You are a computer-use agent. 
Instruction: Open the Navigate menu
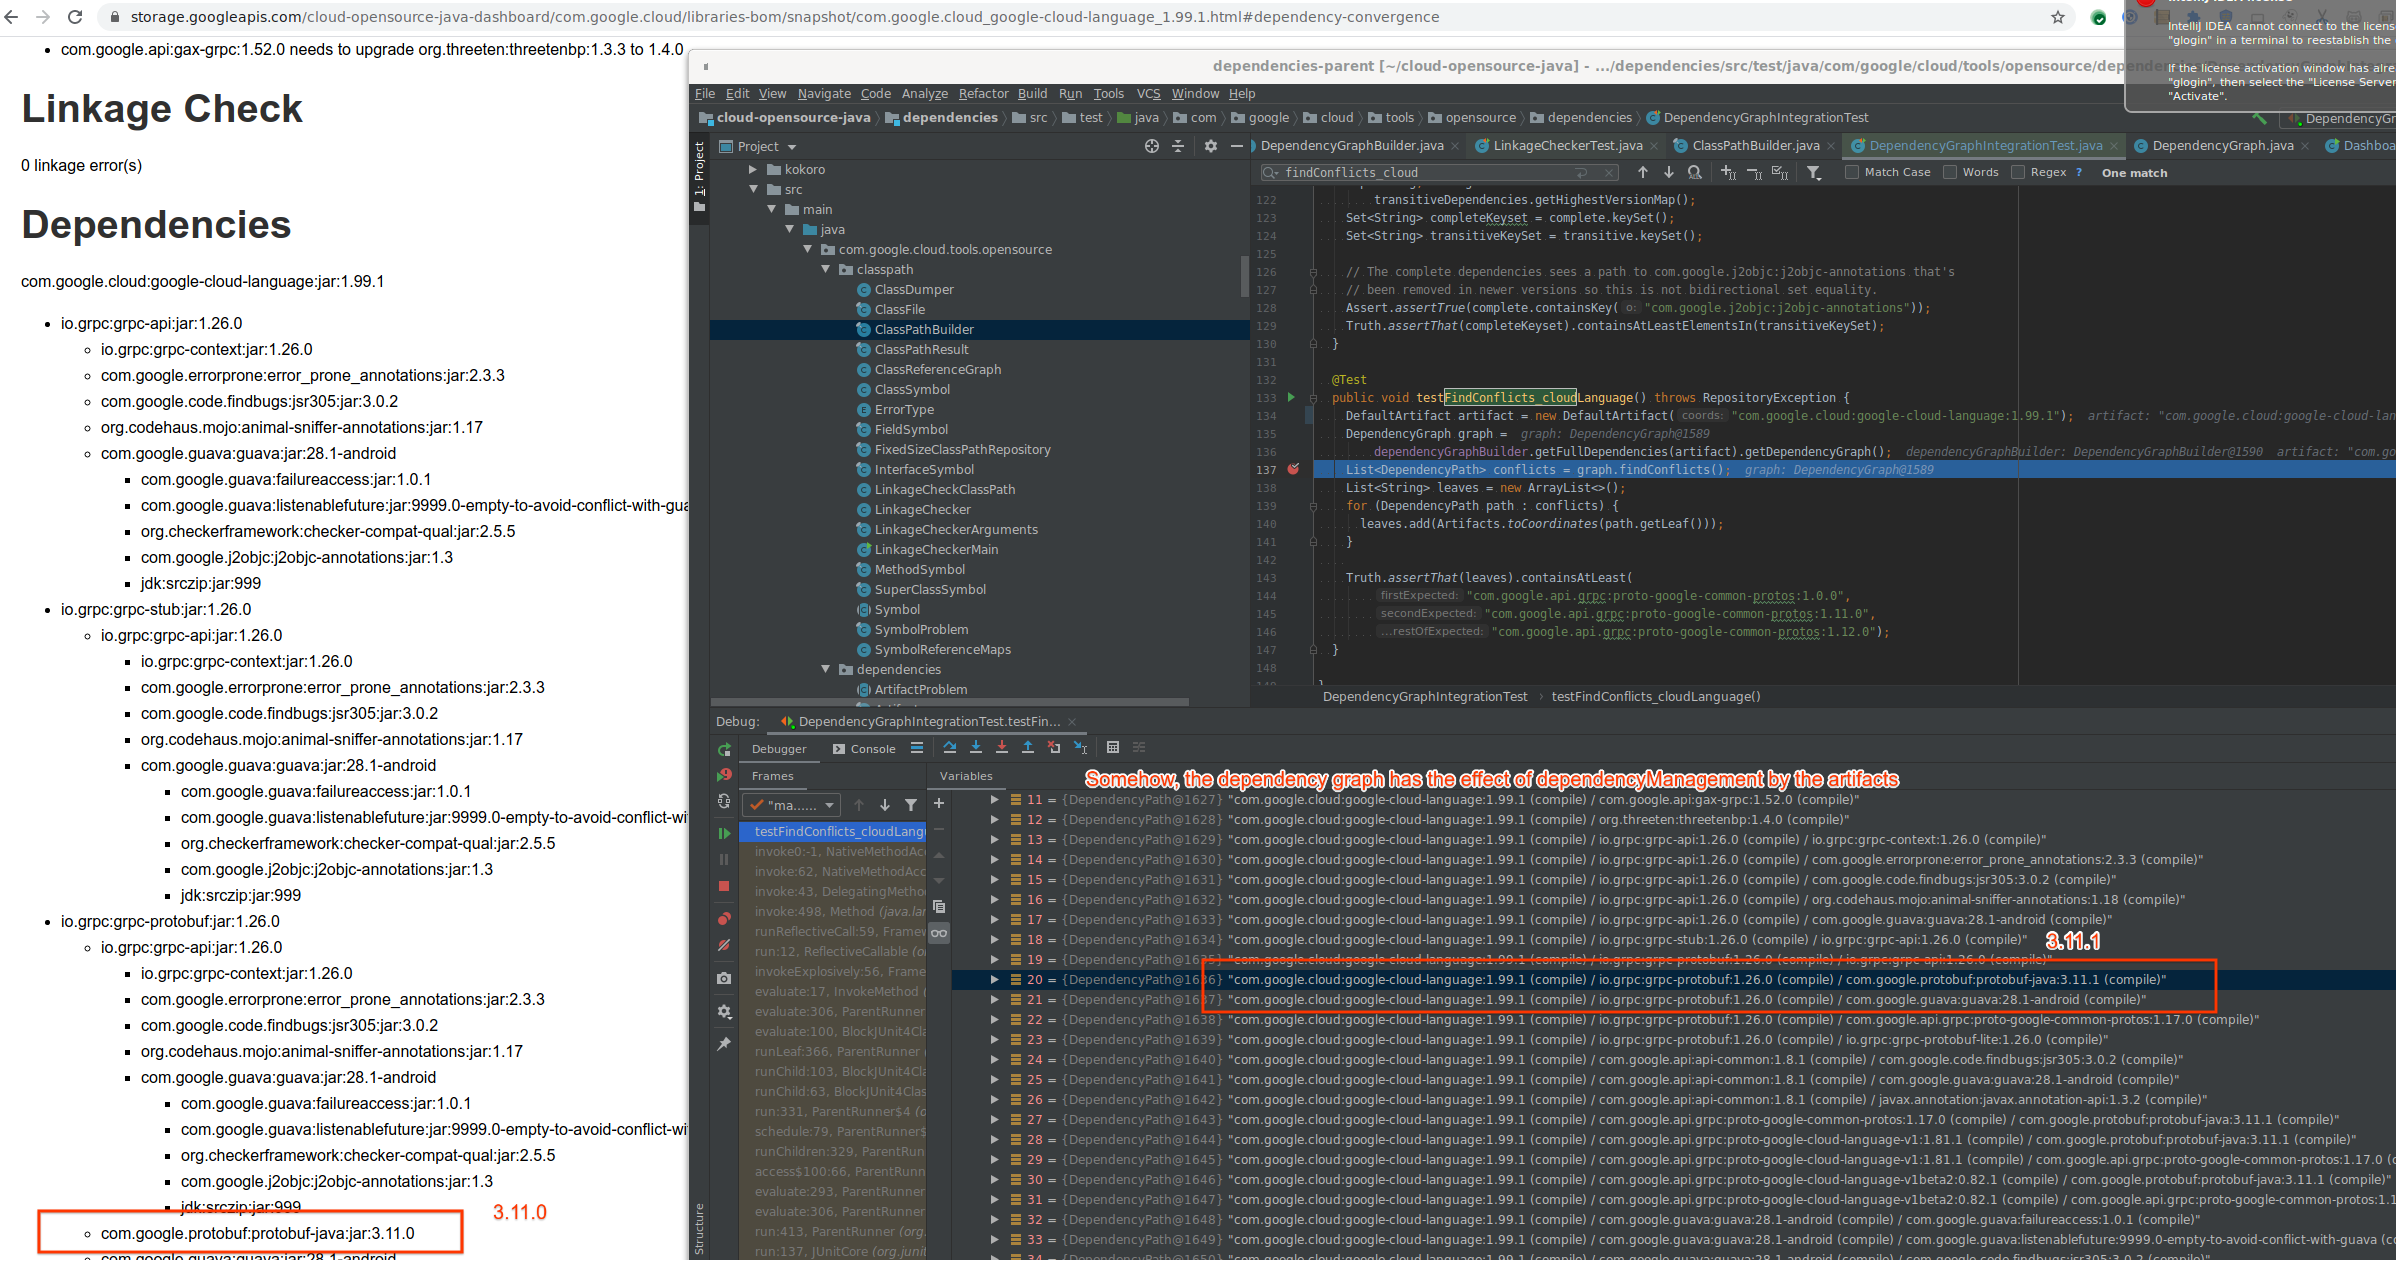(x=824, y=93)
